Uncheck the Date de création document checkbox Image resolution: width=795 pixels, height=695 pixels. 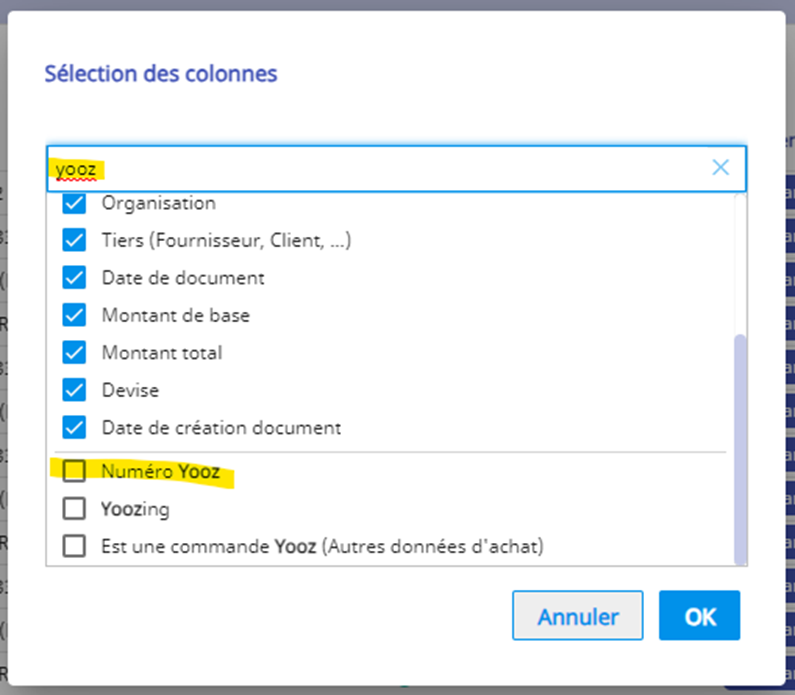(x=74, y=428)
